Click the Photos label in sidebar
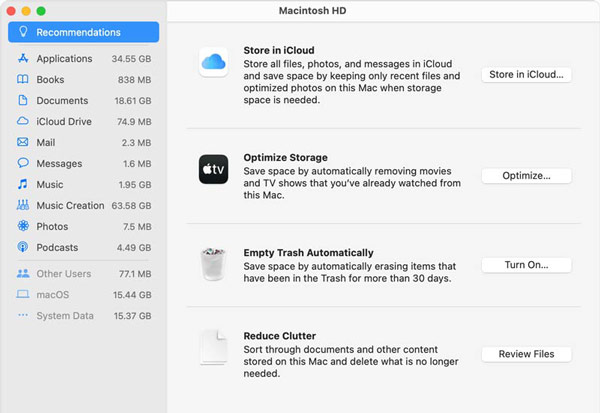Screen dimensions: 600x413 pos(52,227)
